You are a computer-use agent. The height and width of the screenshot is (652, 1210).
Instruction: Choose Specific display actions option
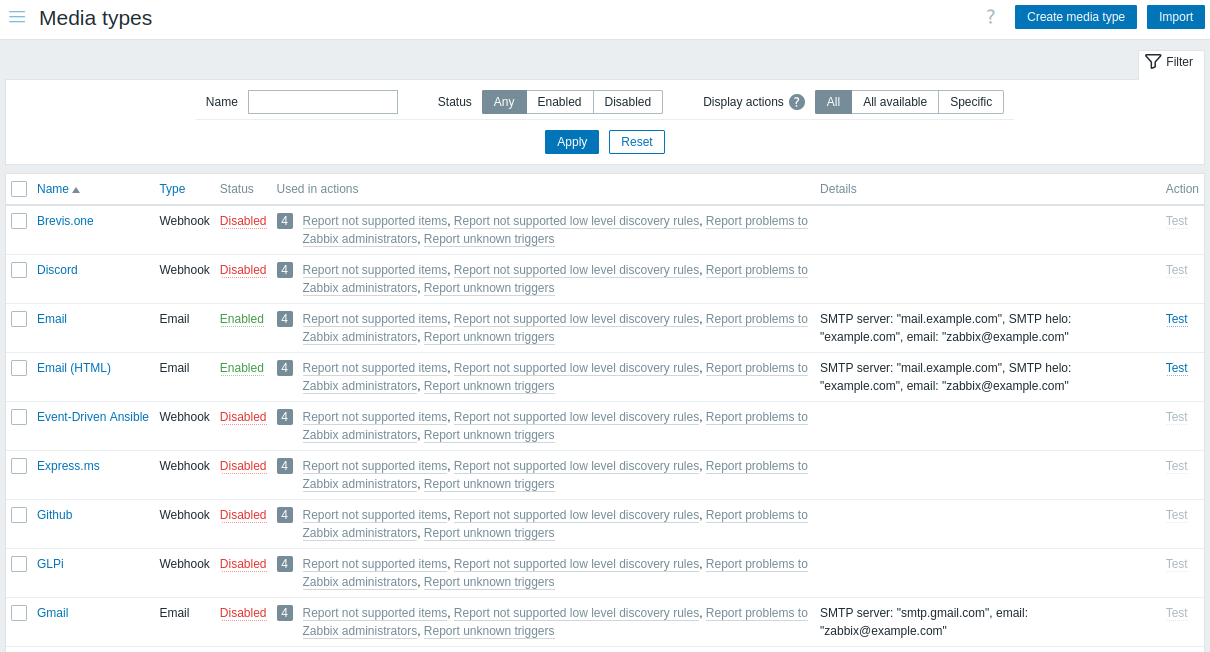pos(971,102)
